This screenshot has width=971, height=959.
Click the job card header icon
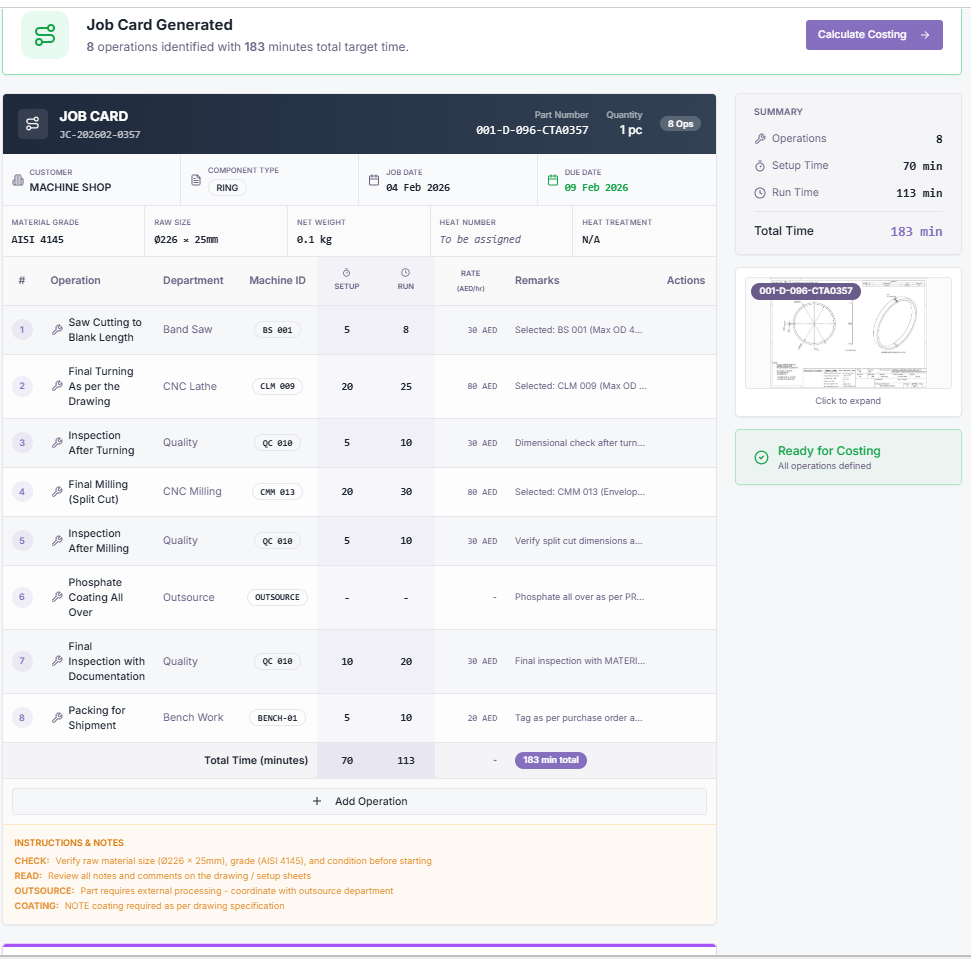pos(33,124)
